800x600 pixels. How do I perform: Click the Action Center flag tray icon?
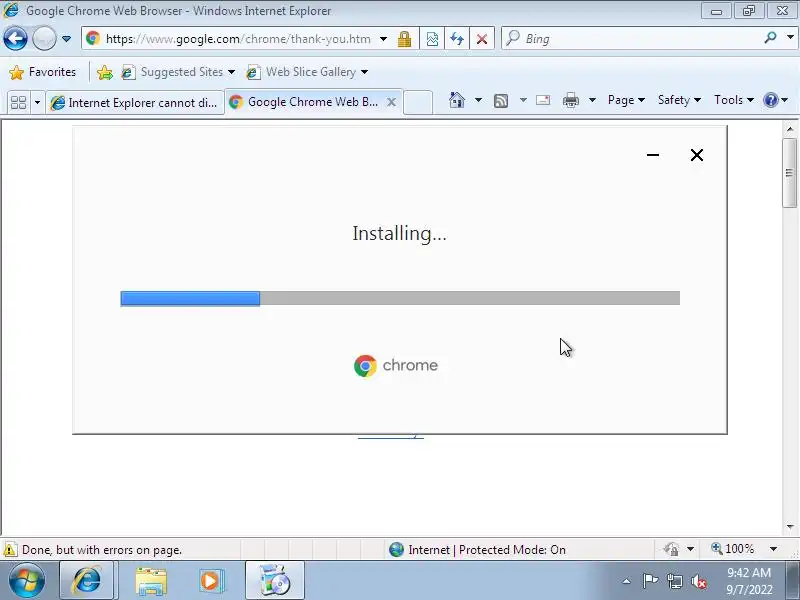650,581
